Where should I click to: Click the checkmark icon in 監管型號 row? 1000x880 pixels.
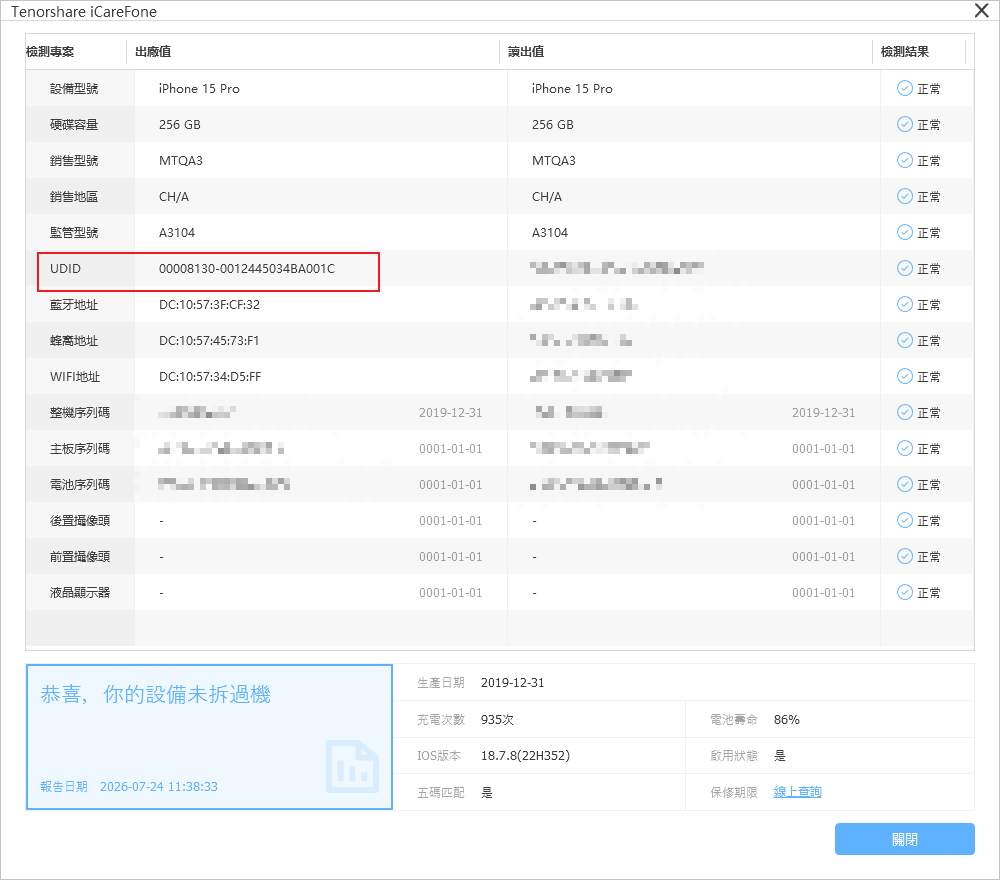[904, 233]
